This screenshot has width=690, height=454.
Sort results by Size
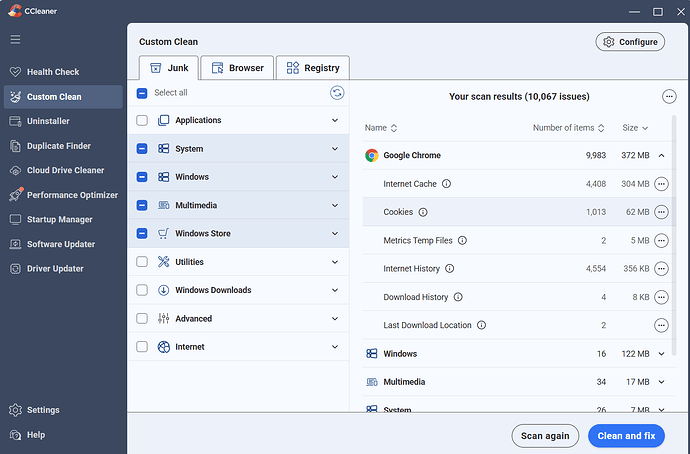(x=635, y=128)
